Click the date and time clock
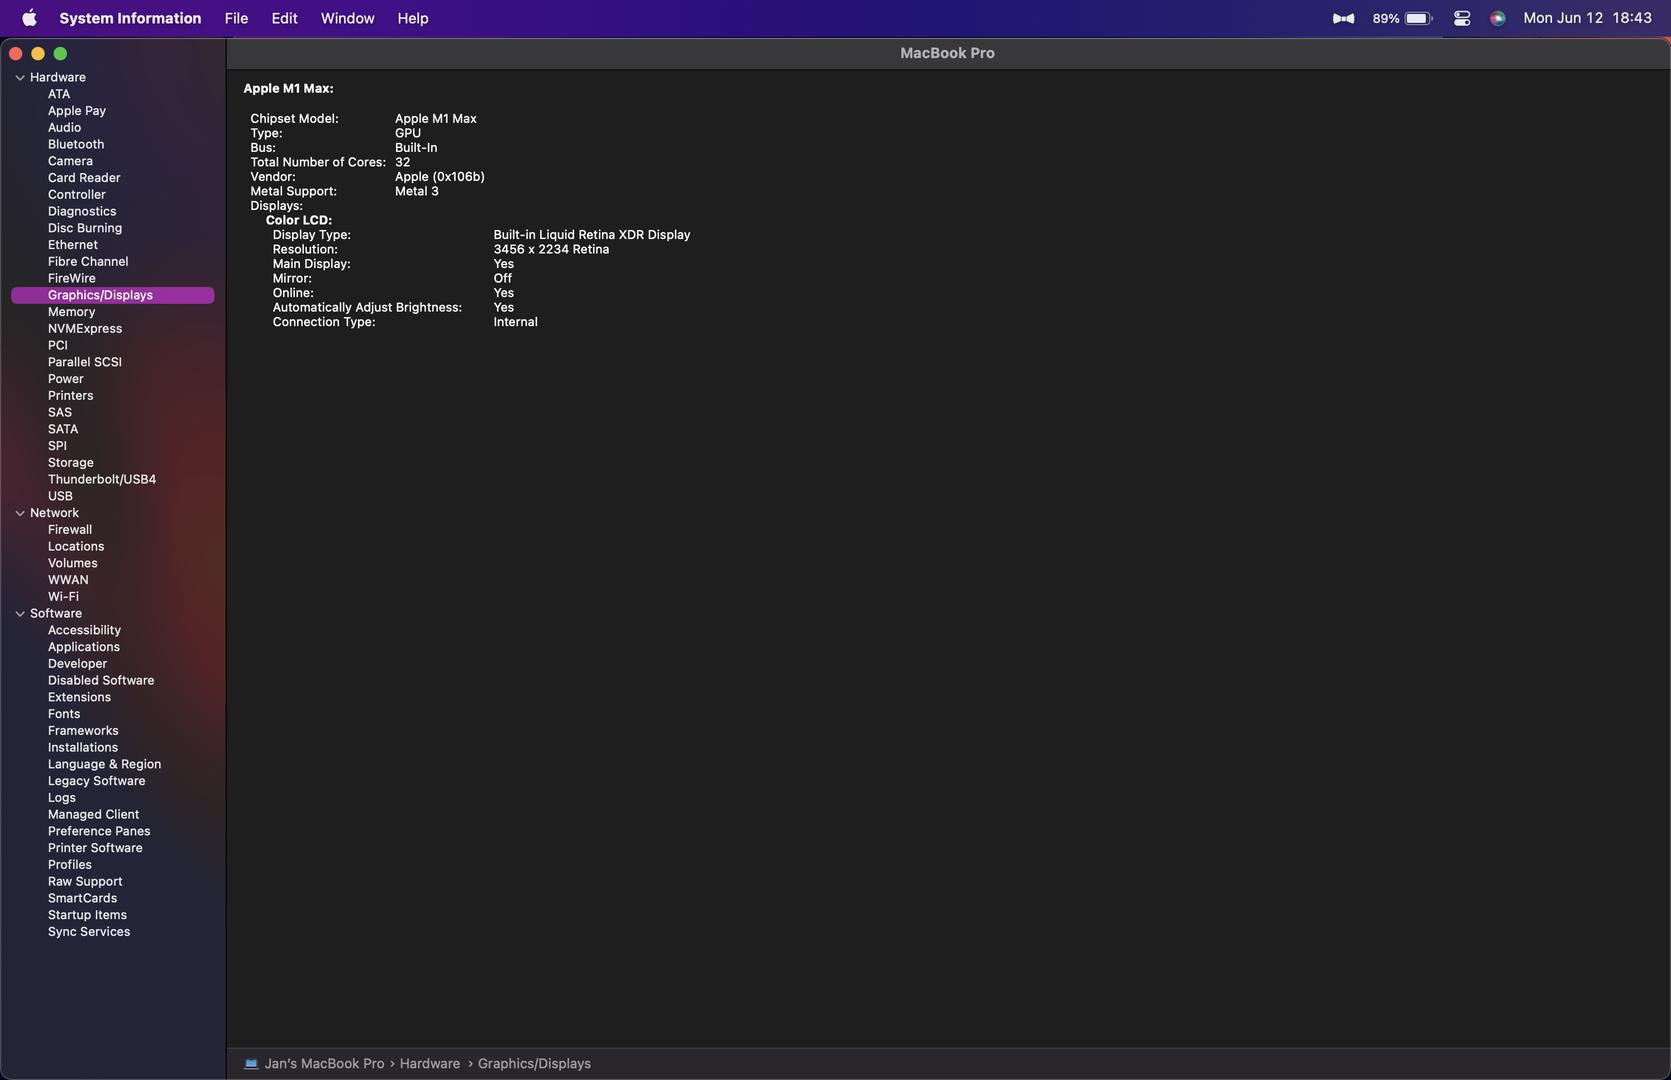The image size is (1671, 1080). tap(1586, 18)
